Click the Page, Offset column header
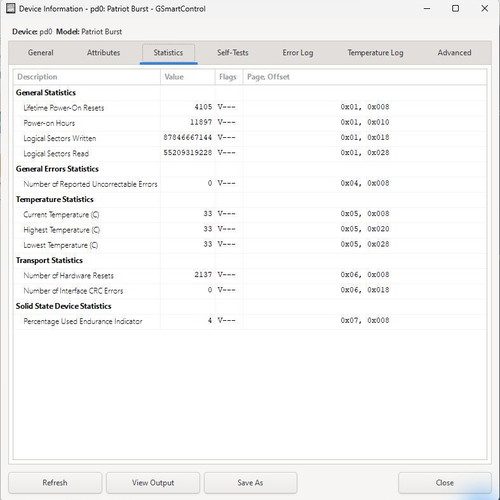The image size is (500, 500). pyautogui.click(x=365, y=77)
